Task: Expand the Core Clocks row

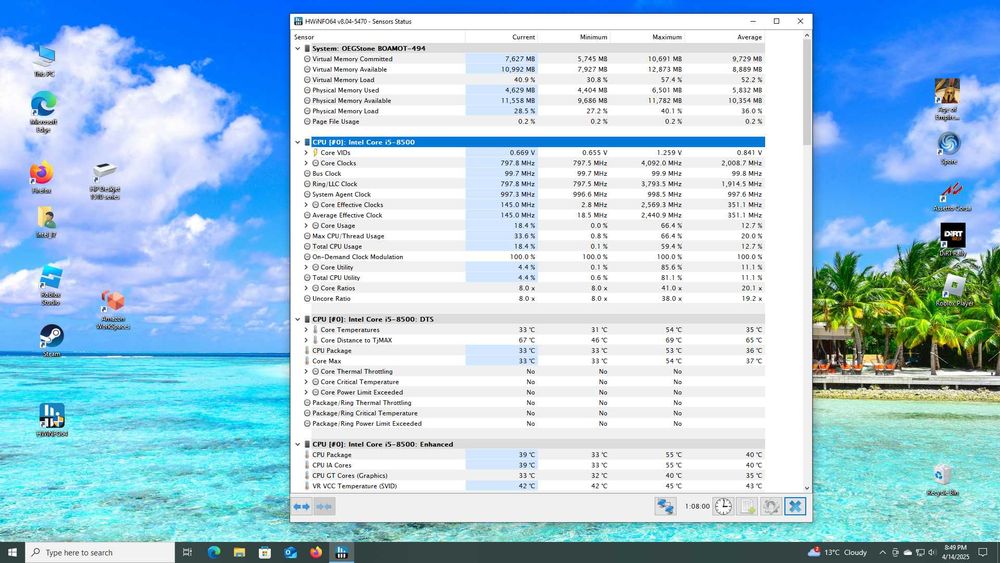Action: (x=306, y=163)
